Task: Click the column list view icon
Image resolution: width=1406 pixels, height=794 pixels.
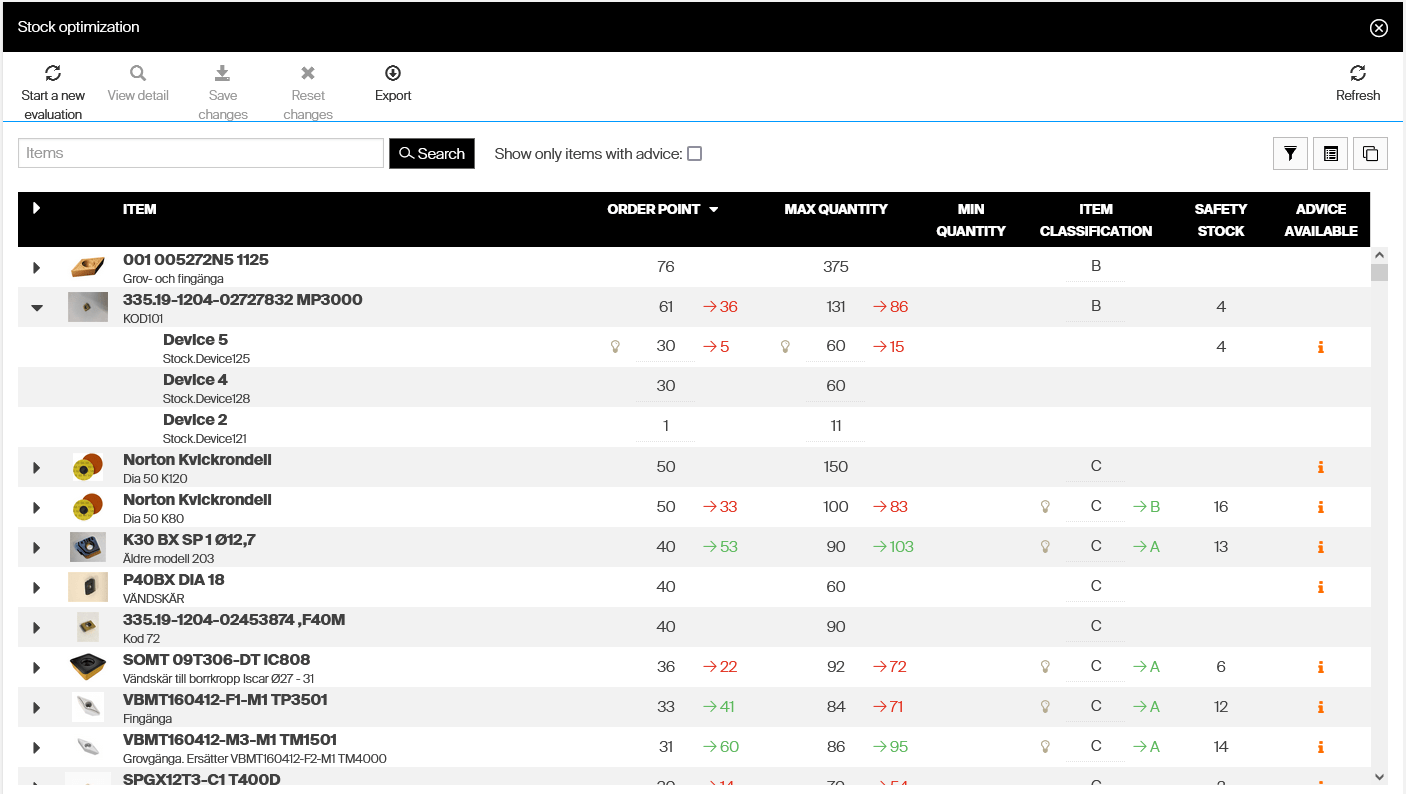Action: (x=1330, y=154)
